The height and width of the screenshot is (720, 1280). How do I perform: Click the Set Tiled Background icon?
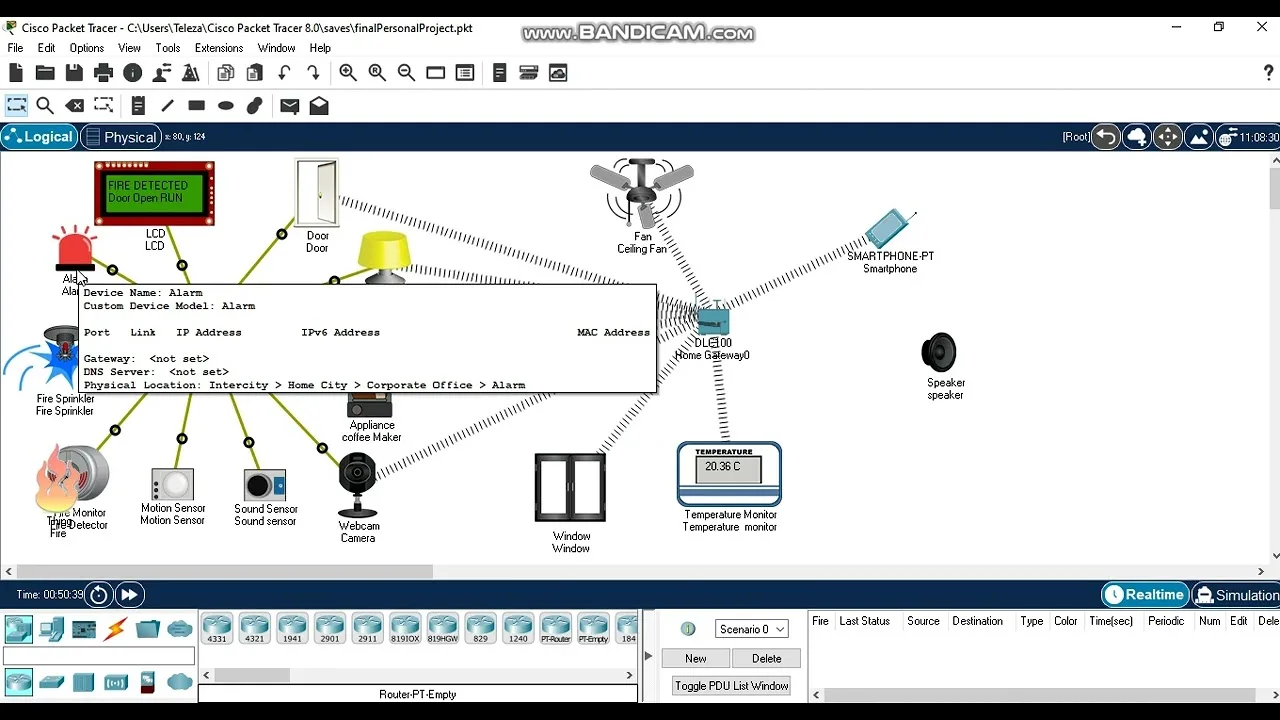tap(1198, 137)
